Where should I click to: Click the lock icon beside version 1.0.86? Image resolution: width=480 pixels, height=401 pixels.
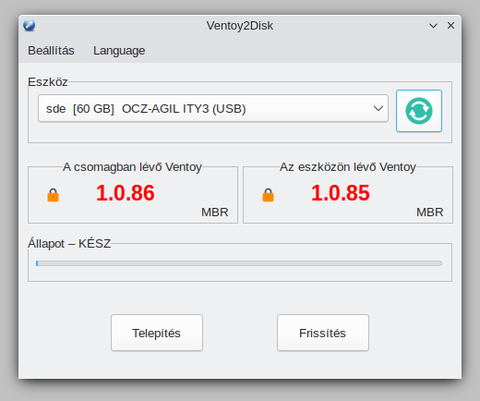tap(53, 195)
